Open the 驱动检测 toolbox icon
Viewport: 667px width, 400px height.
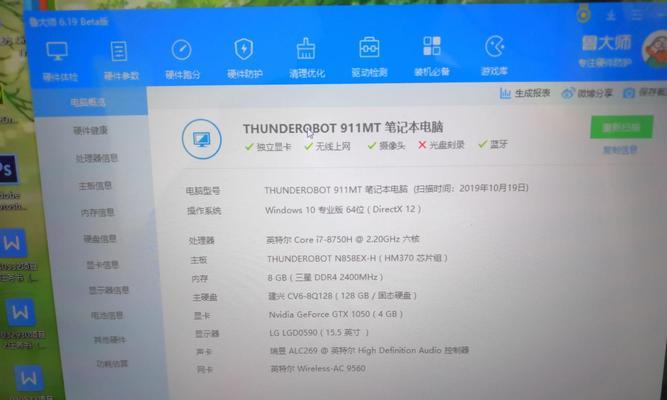[369, 47]
